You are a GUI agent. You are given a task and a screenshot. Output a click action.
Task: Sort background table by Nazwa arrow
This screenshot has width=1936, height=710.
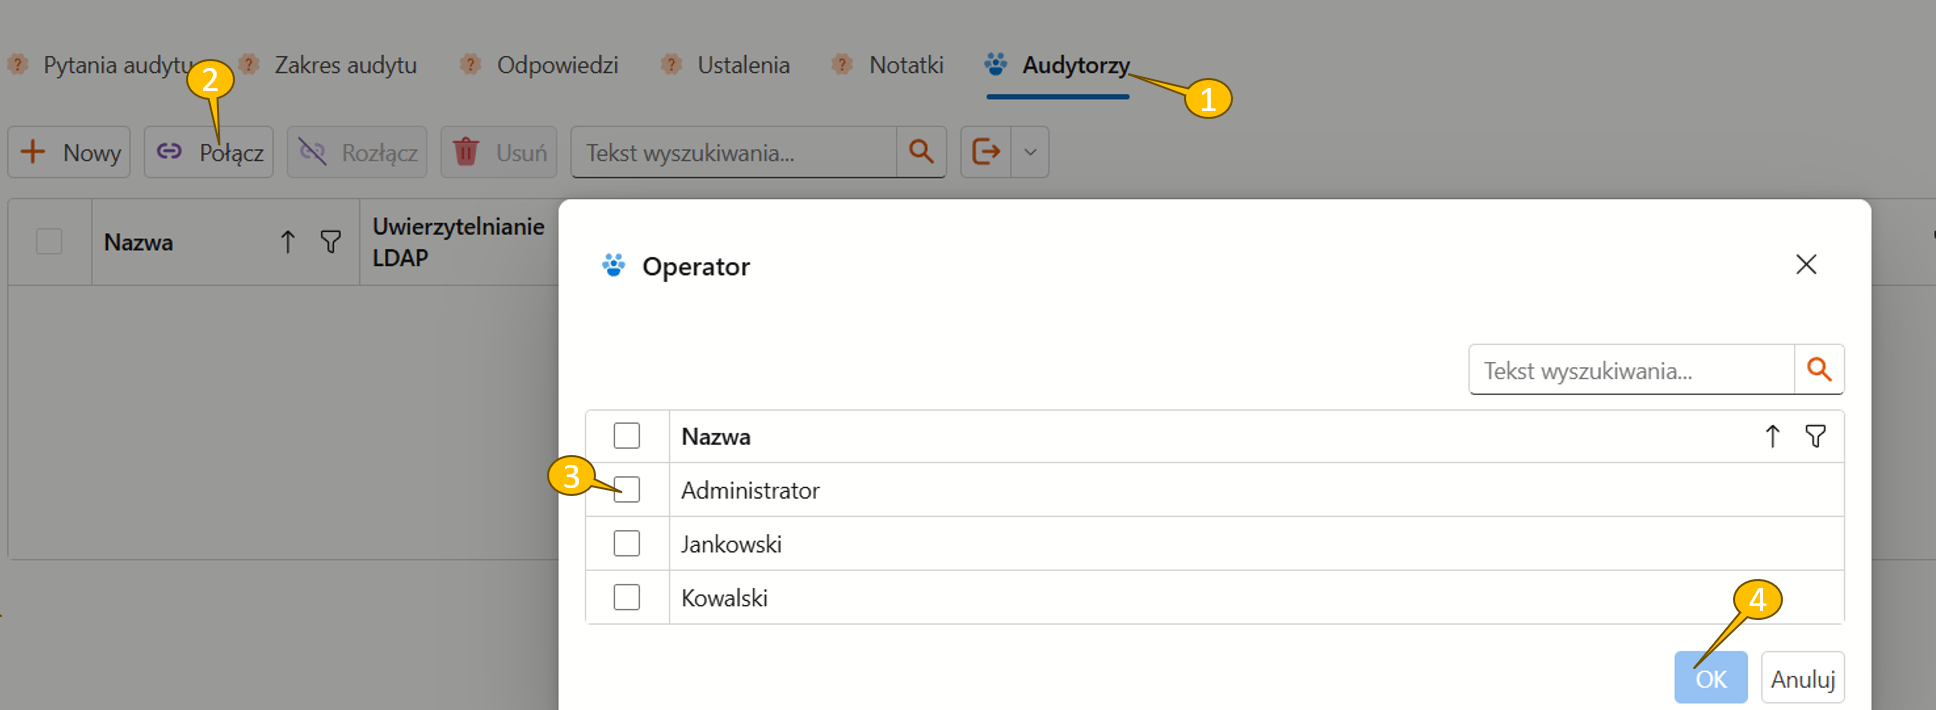(287, 242)
